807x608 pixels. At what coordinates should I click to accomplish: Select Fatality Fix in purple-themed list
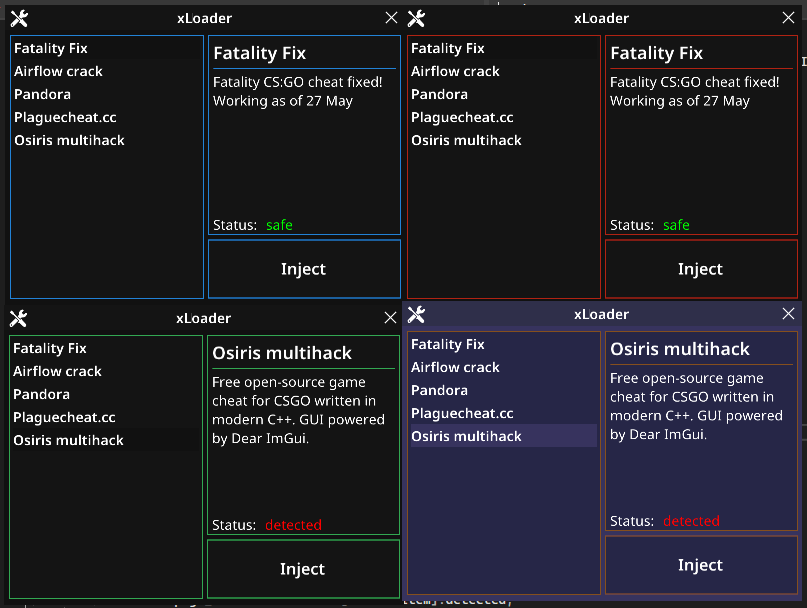click(x=503, y=344)
